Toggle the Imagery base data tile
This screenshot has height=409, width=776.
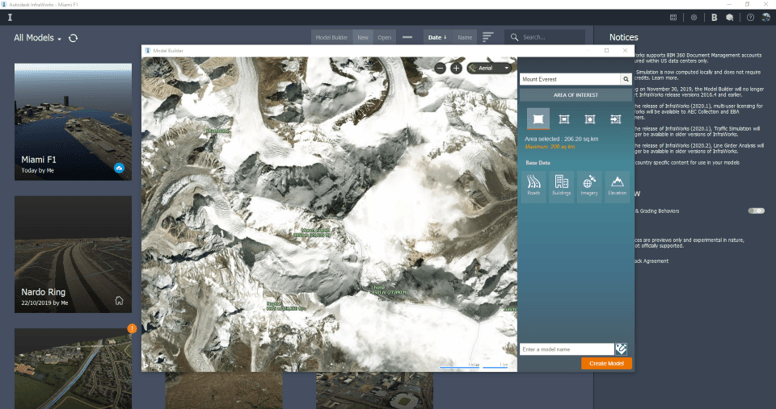(589, 187)
